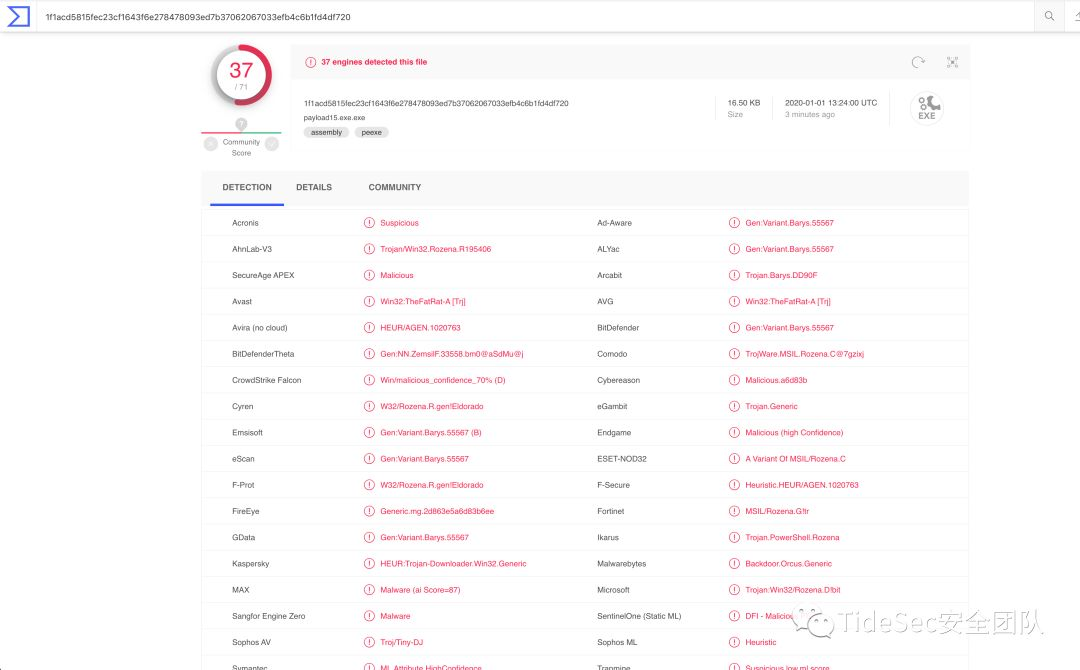Click the 'Trojan.Barys.DD90F' Arcabit result
1080x670 pixels.
tap(781, 275)
